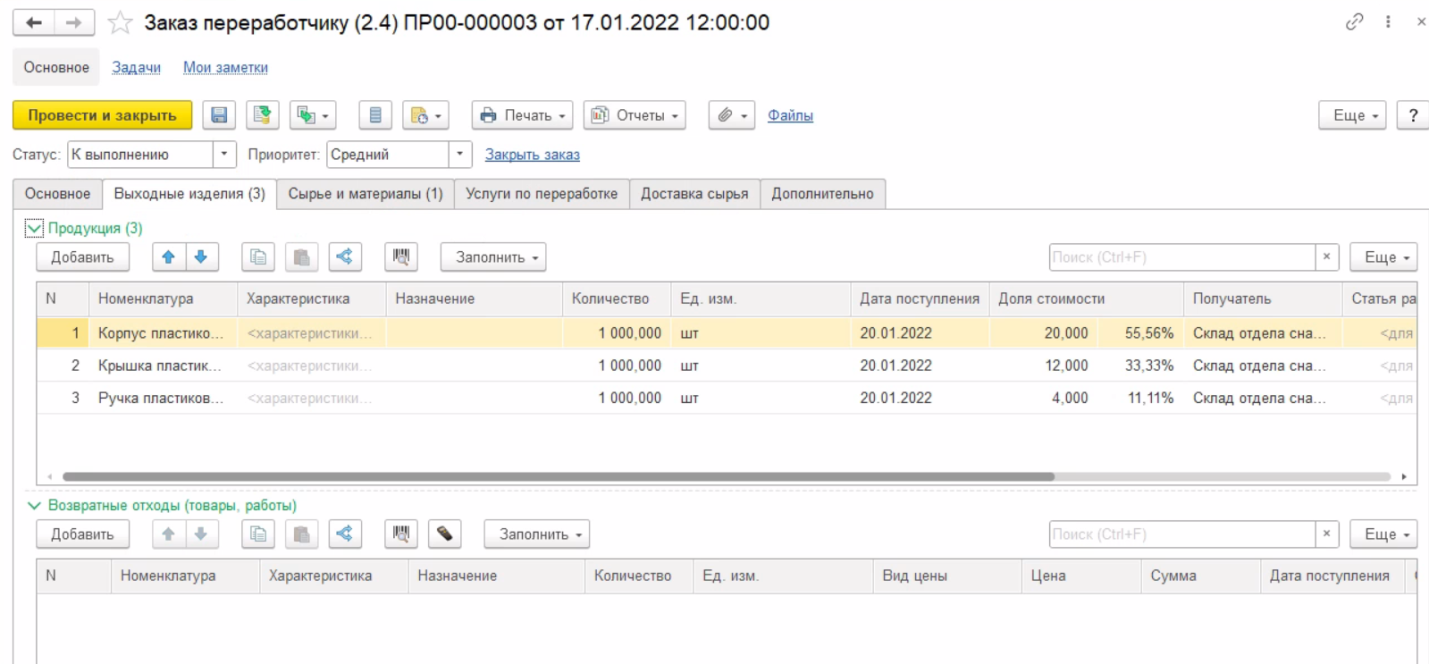The height and width of the screenshot is (664, 1429).
Task: Click the favorites star next to document title
Action: click(120, 22)
